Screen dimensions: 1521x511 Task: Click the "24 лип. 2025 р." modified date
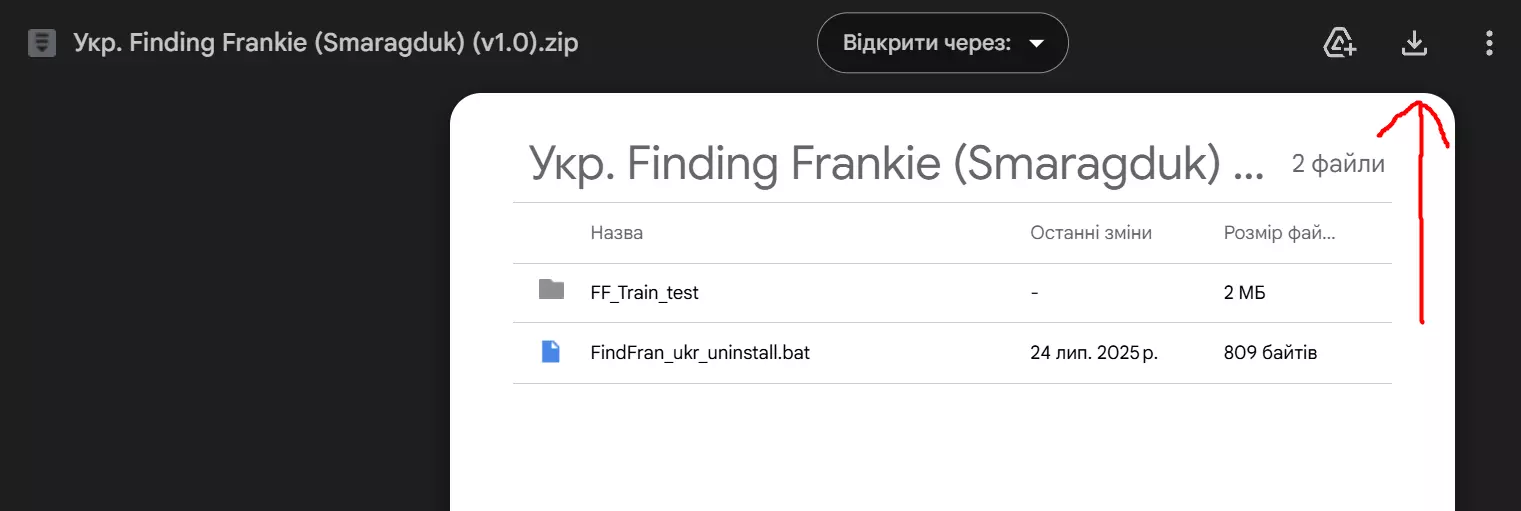click(1093, 353)
